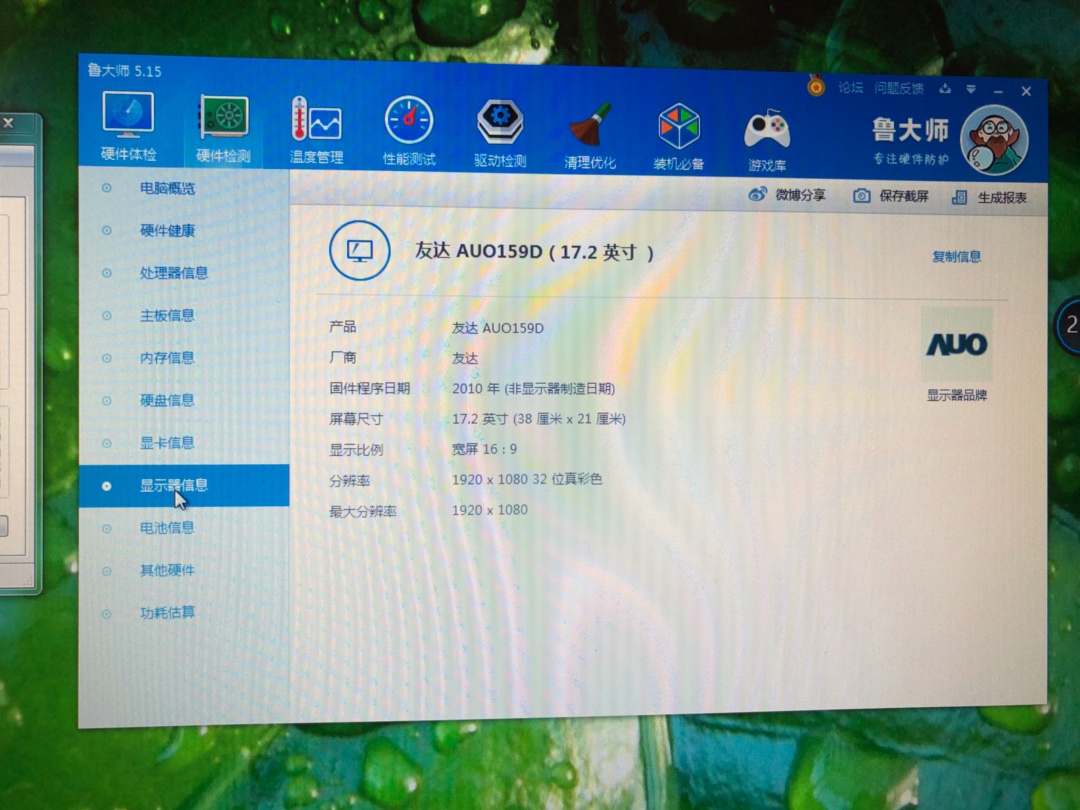Click the gold medal icon in title bar
The image size is (1080, 810).
816,85
